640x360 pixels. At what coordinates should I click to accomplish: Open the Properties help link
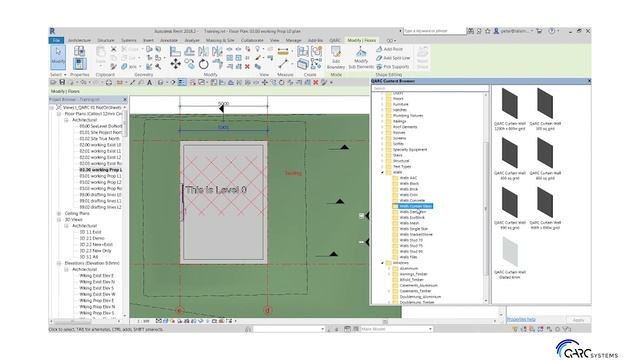pyautogui.click(x=521, y=320)
